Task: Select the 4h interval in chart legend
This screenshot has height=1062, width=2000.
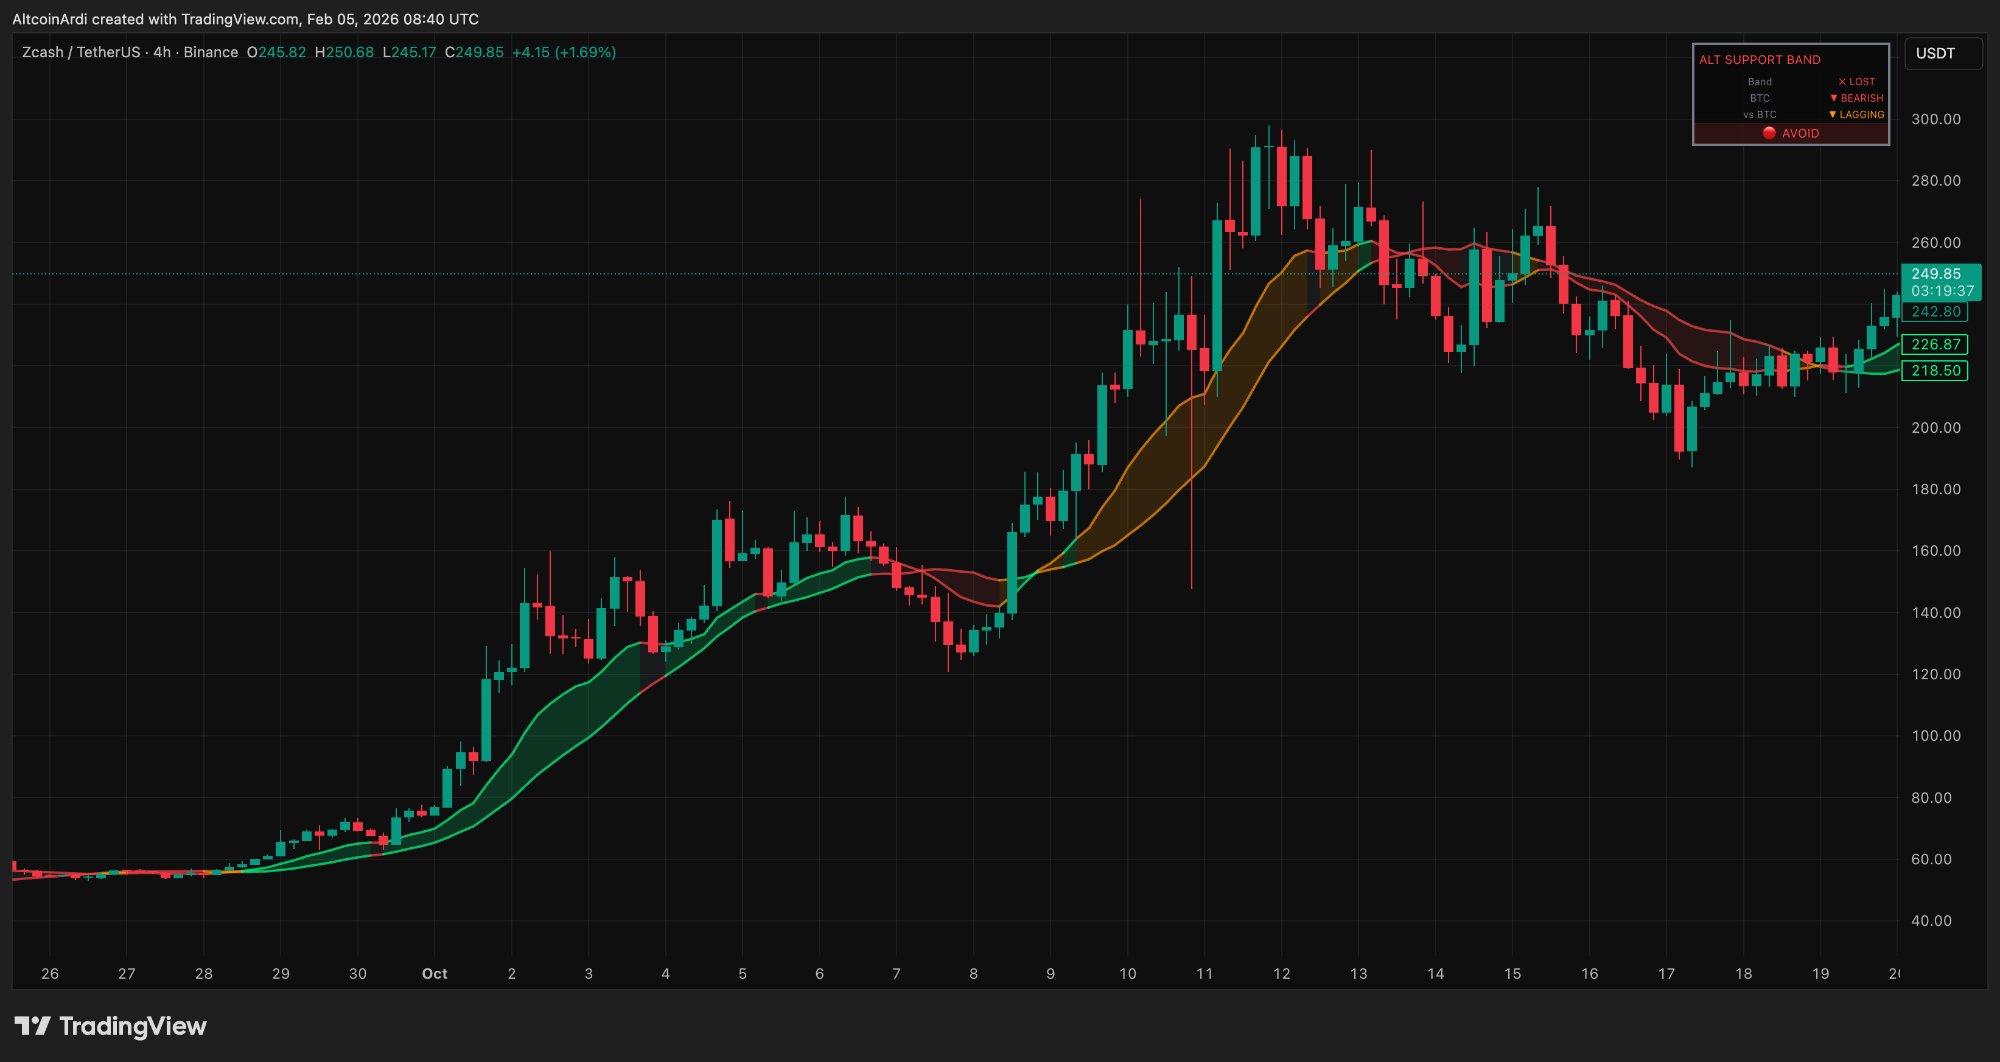Action: point(162,52)
